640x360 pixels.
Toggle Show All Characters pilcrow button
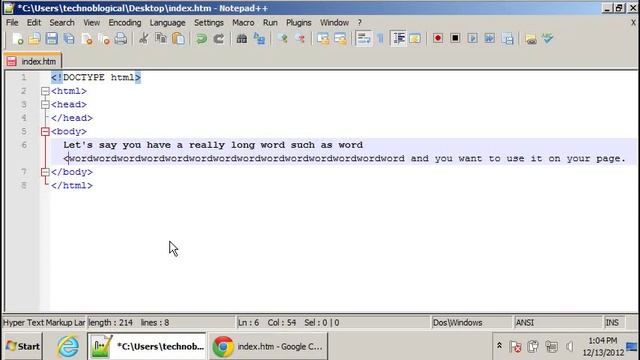coord(380,39)
